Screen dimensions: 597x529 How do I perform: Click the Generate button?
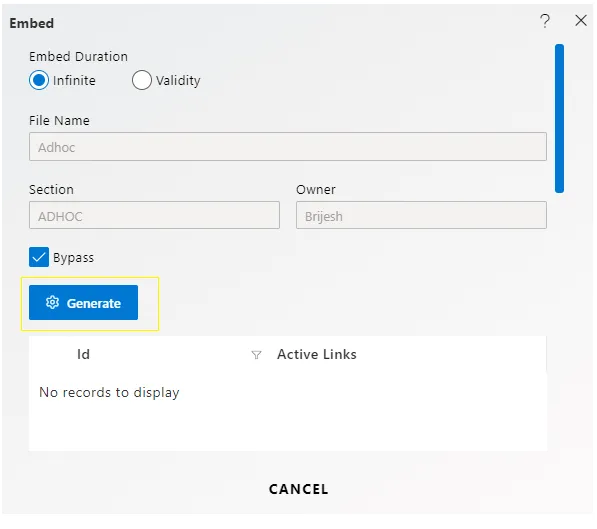click(83, 302)
